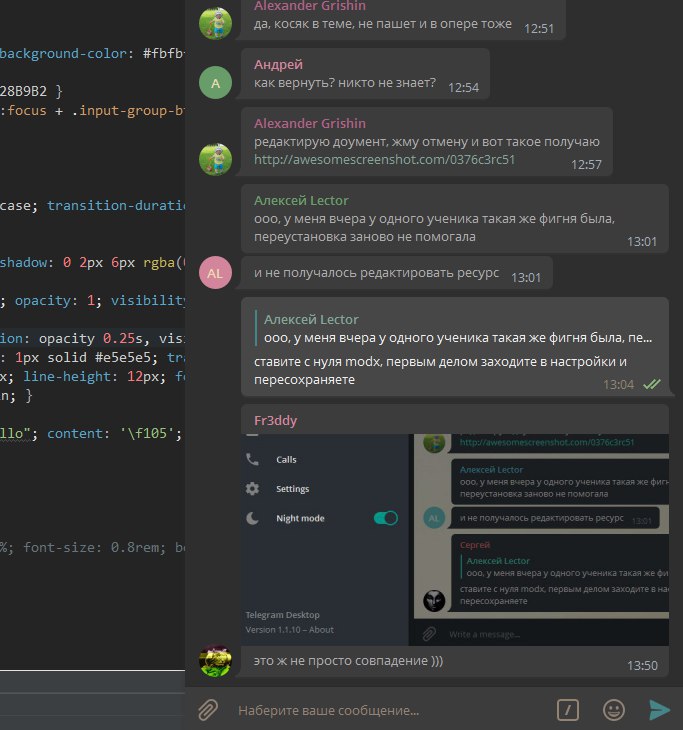Open Alexander Grishin's avatar next to the 12:57 message

tap(216, 159)
